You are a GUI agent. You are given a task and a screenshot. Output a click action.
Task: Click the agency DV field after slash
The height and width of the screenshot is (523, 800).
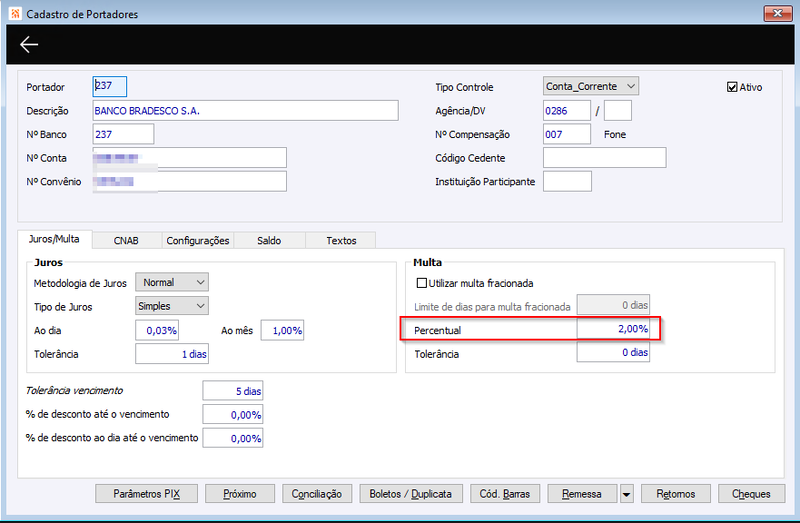coord(618,111)
